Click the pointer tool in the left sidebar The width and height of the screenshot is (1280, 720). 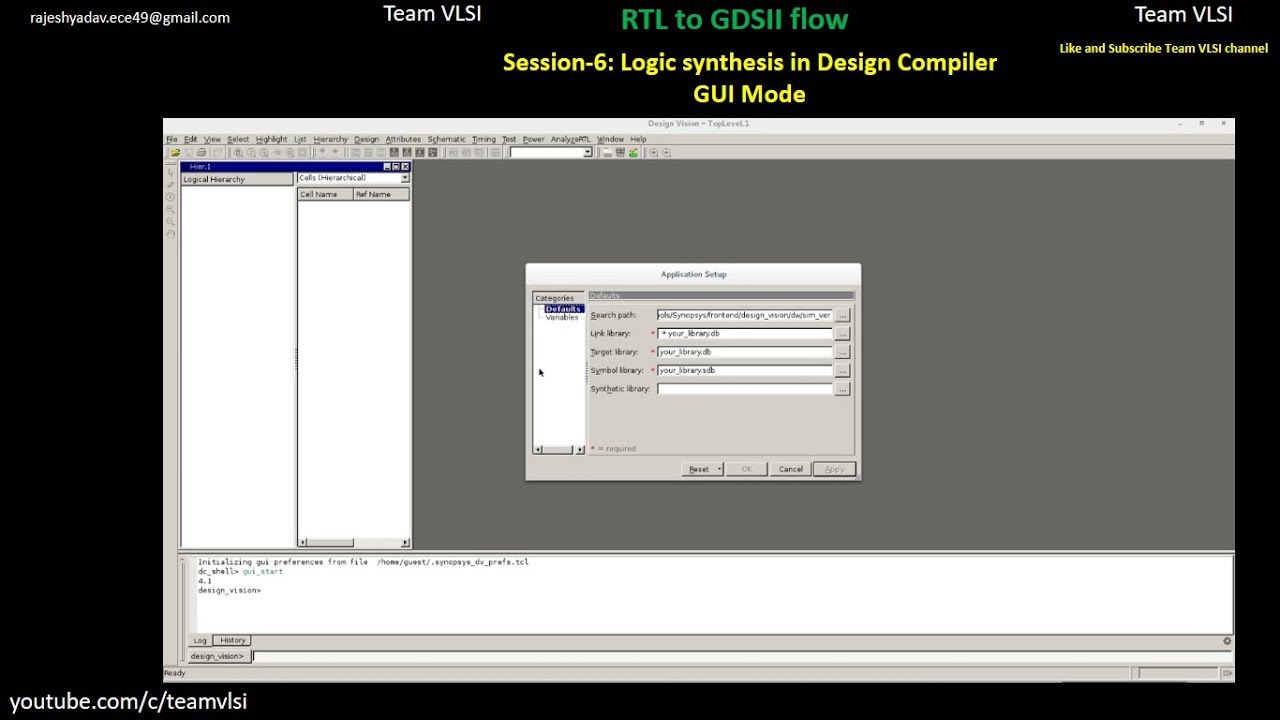pos(170,172)
